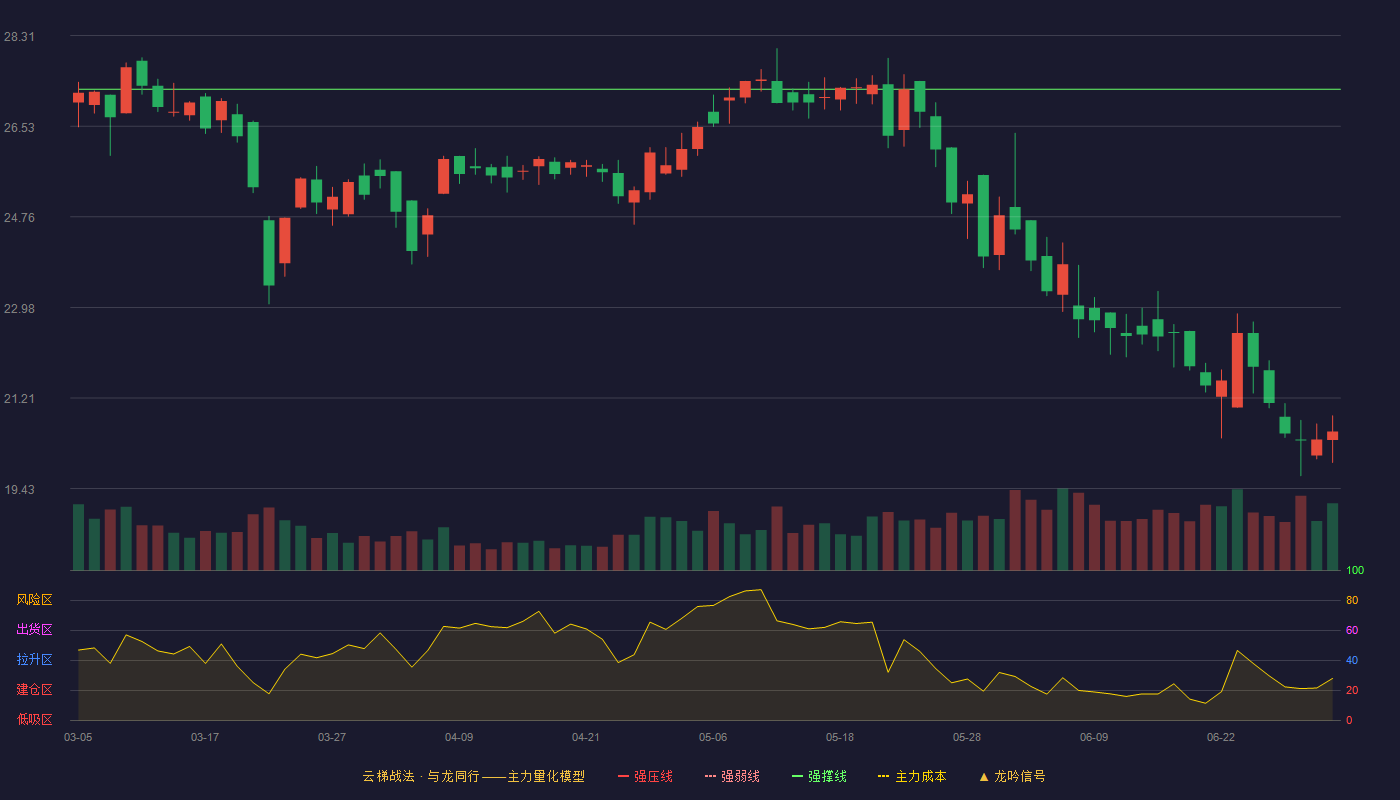The height and width of the screenshot is (800, 1400).
Task: Click the 80 indicator scale value
Action: click(1352, 600)
